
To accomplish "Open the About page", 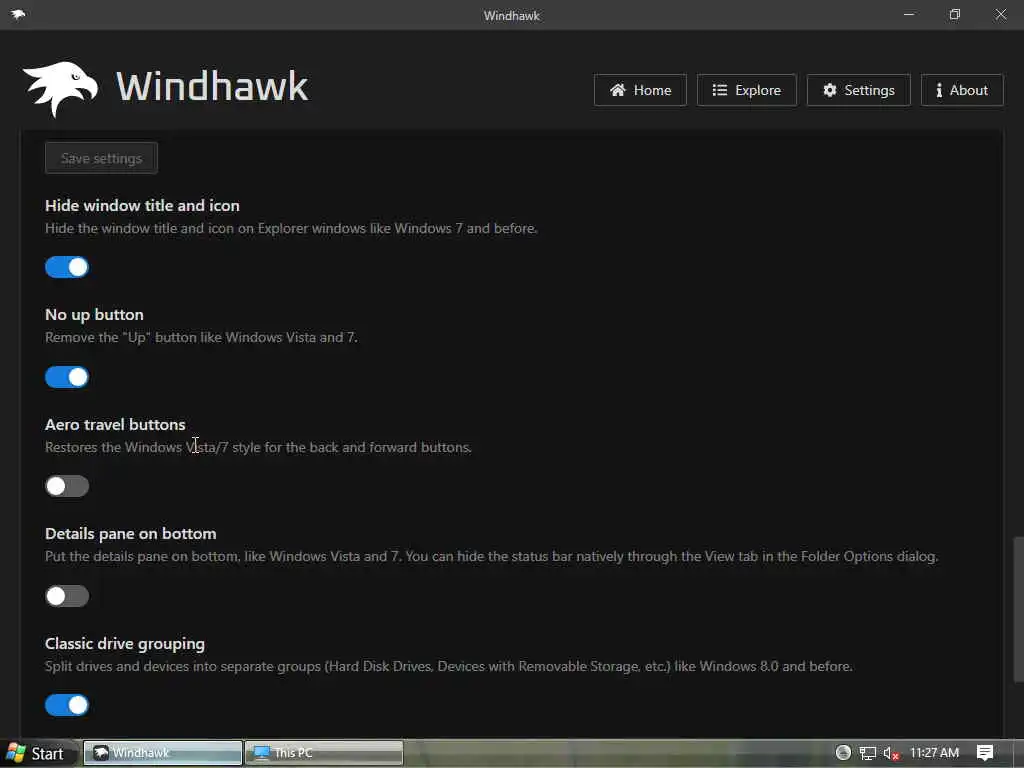I will pyautogui.click(x=962, y=90).
